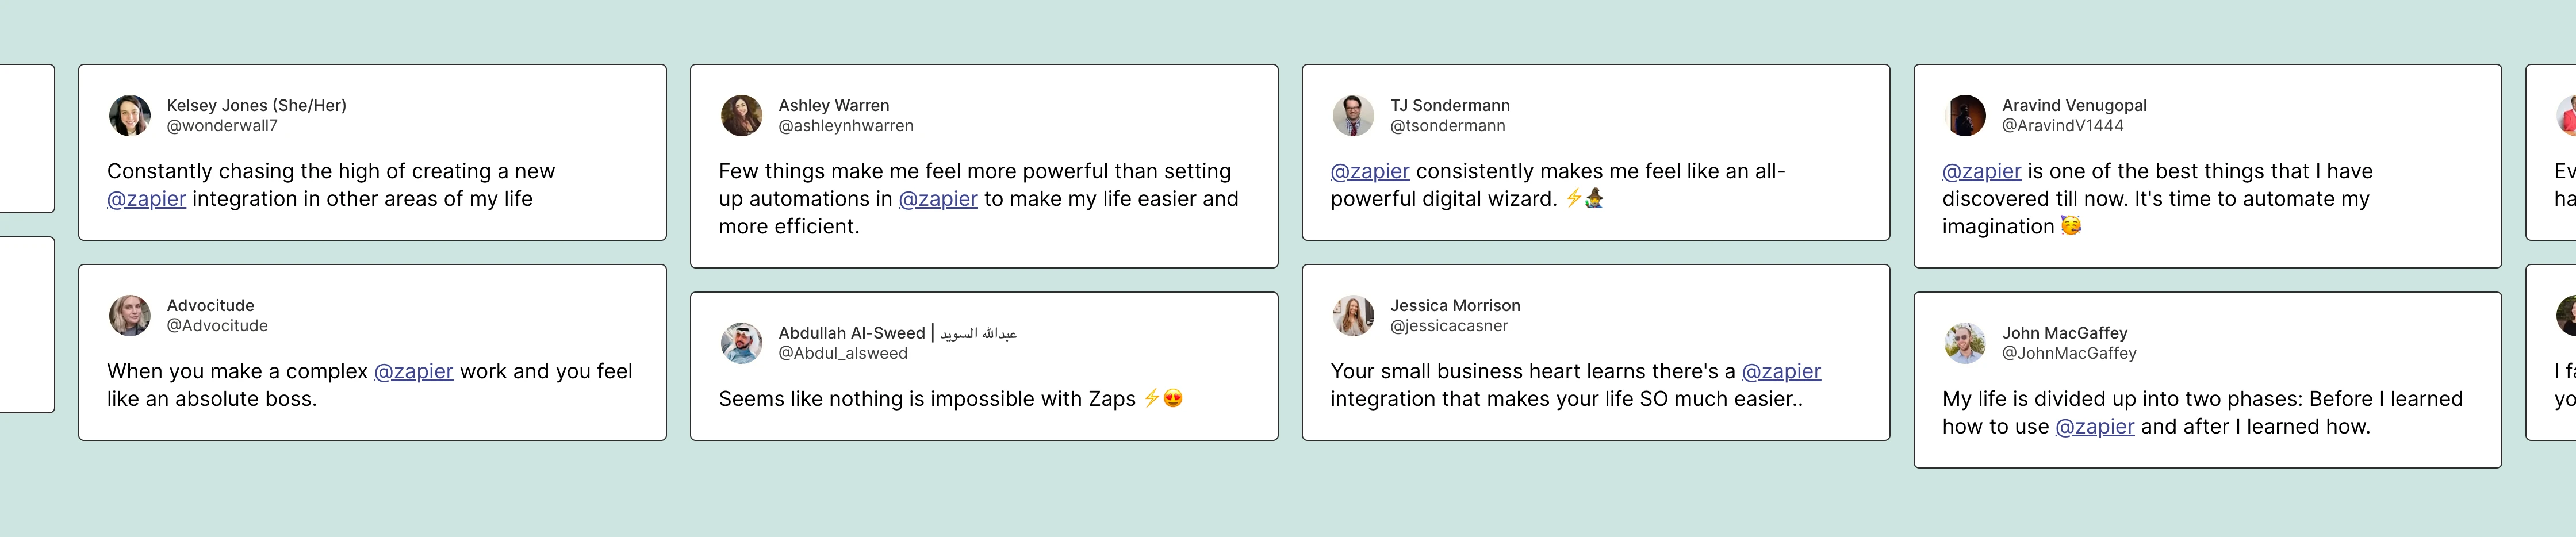Open @zapier link in Advocitude's tweet
2576x537 pixels.
pyautogui.click(x=413, y=372)
